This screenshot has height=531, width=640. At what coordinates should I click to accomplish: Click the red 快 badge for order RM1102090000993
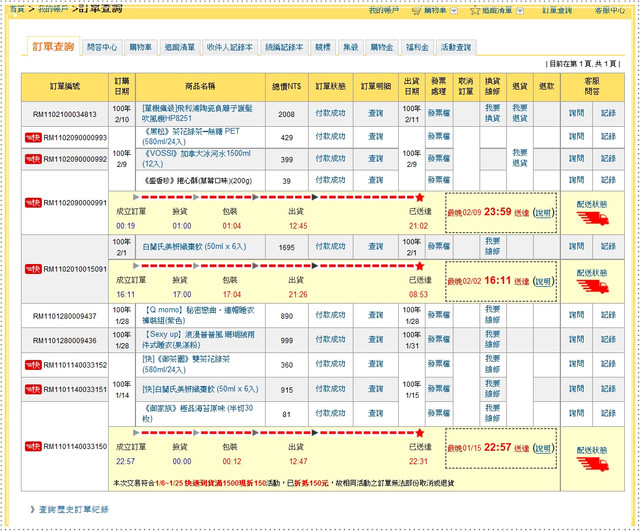point(33,138)
